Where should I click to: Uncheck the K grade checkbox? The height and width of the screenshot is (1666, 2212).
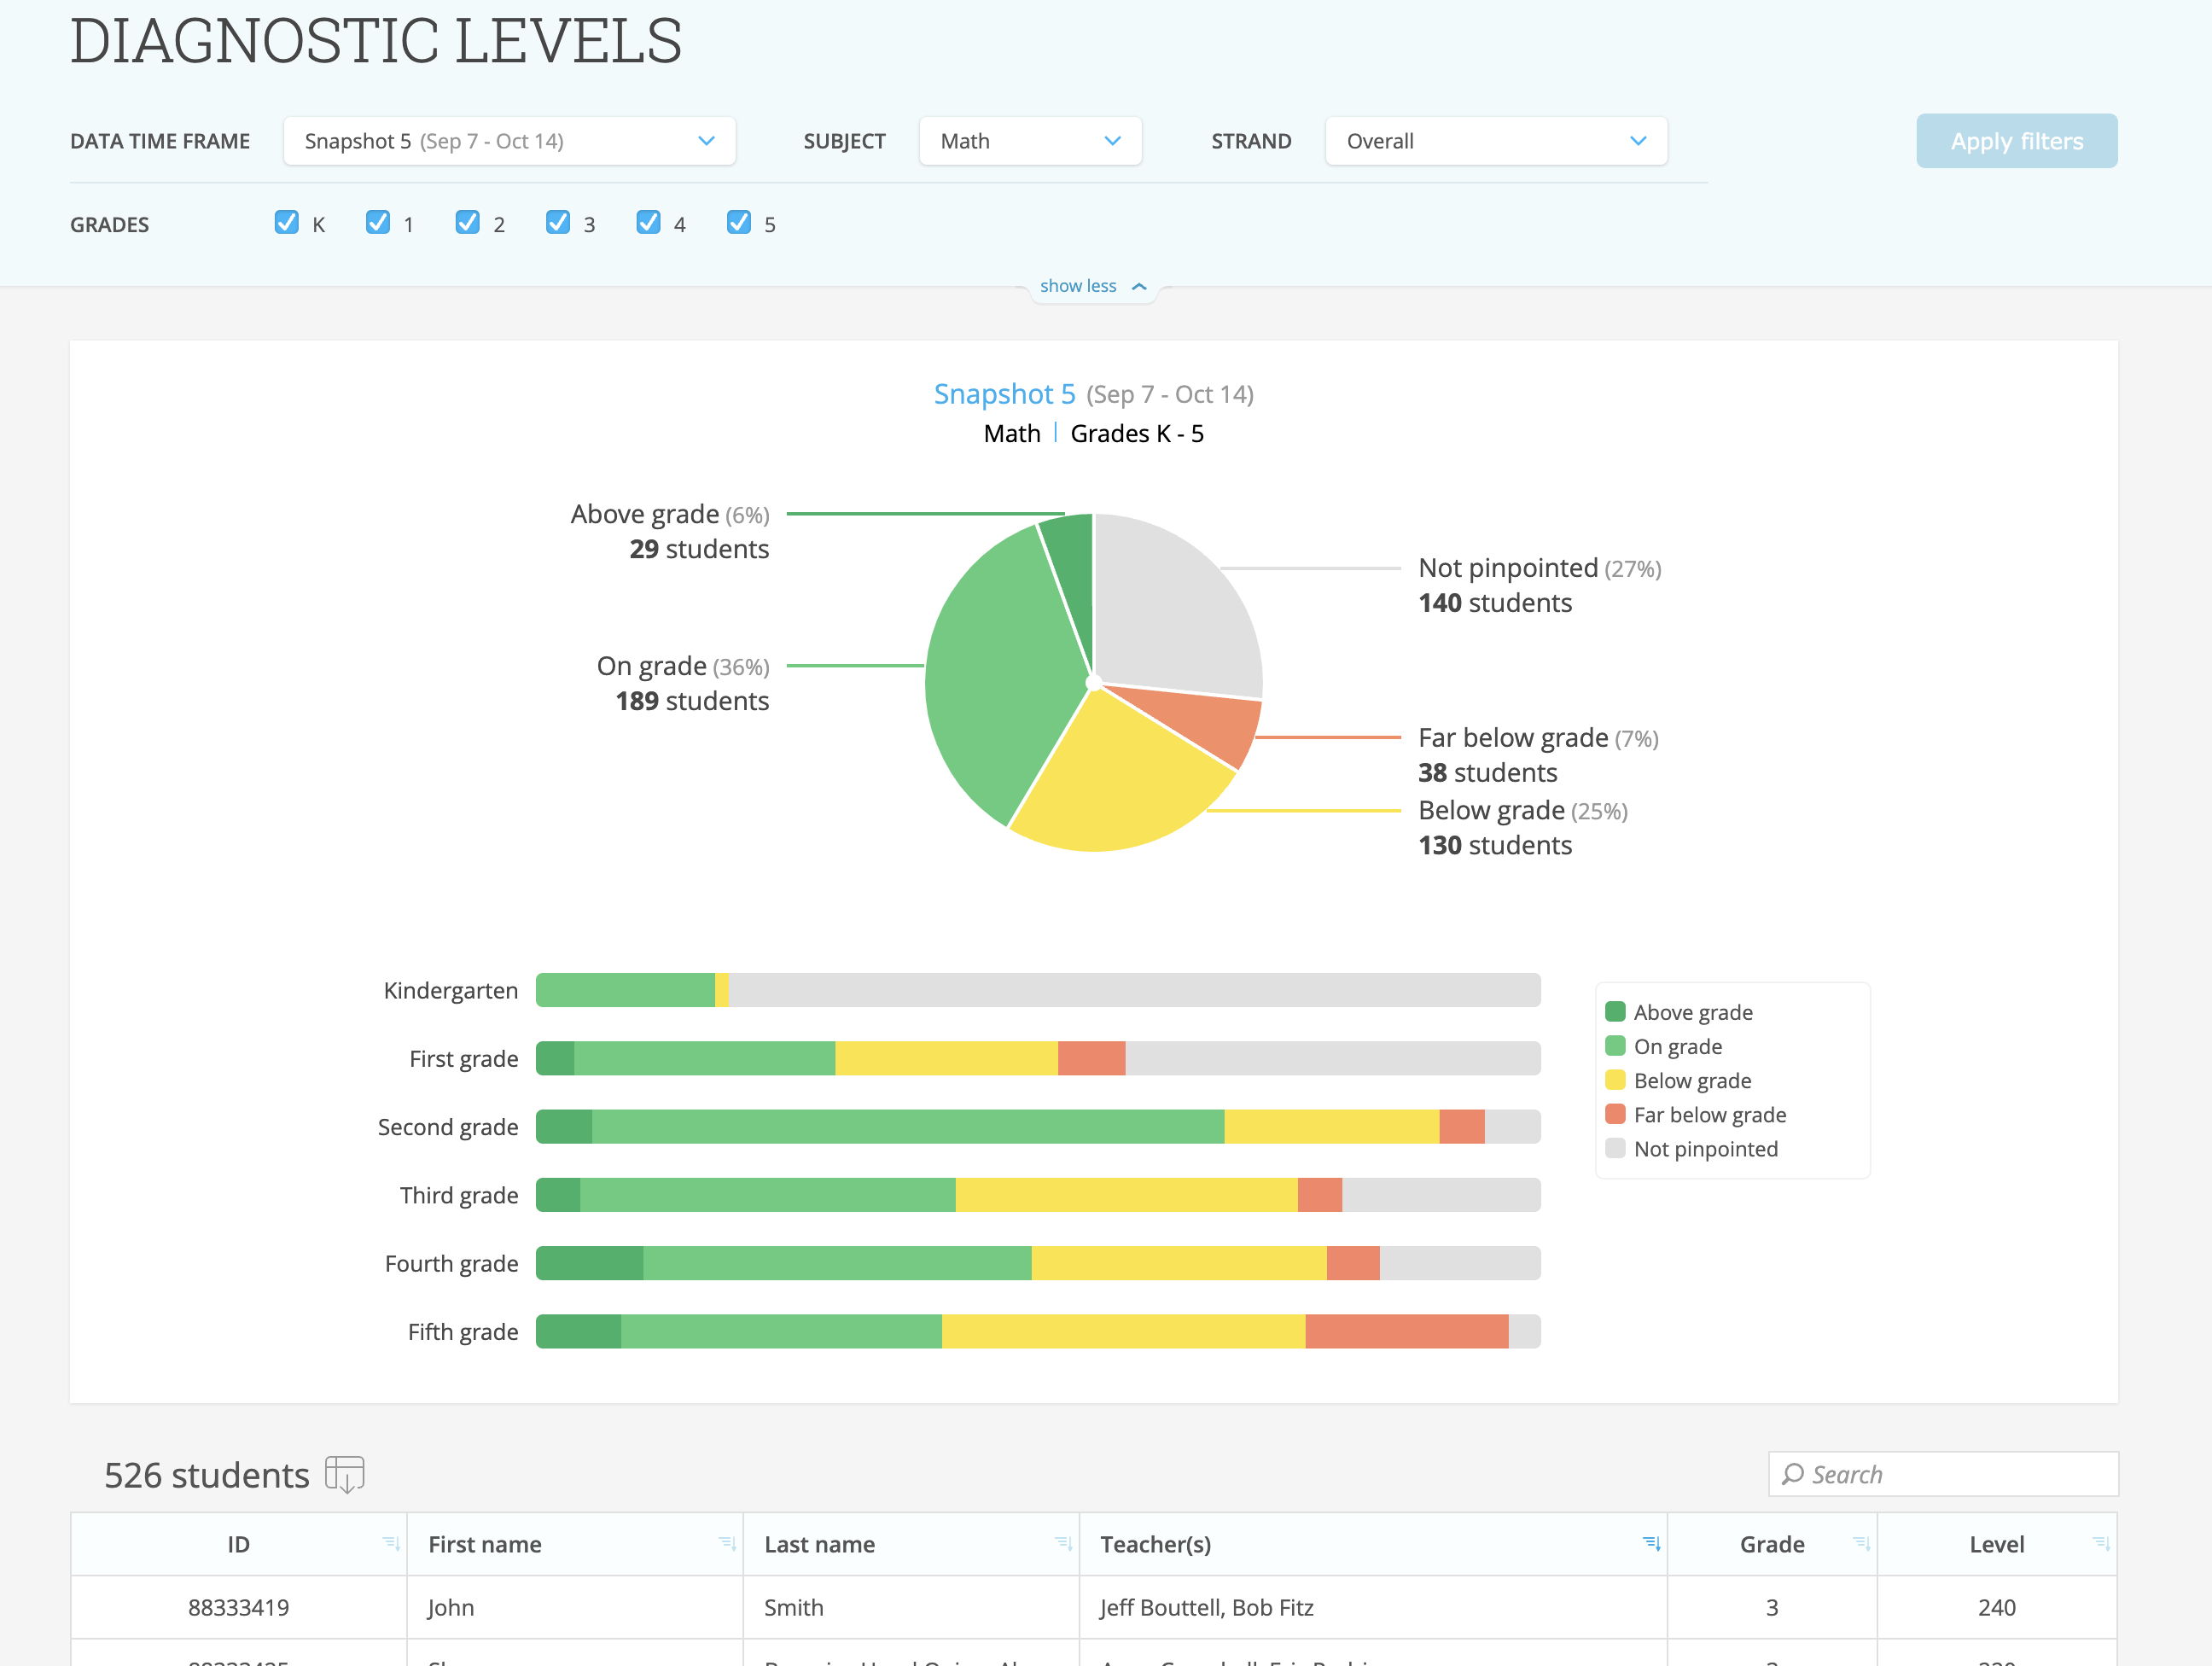pyautogui.click(x=287, y=222)
